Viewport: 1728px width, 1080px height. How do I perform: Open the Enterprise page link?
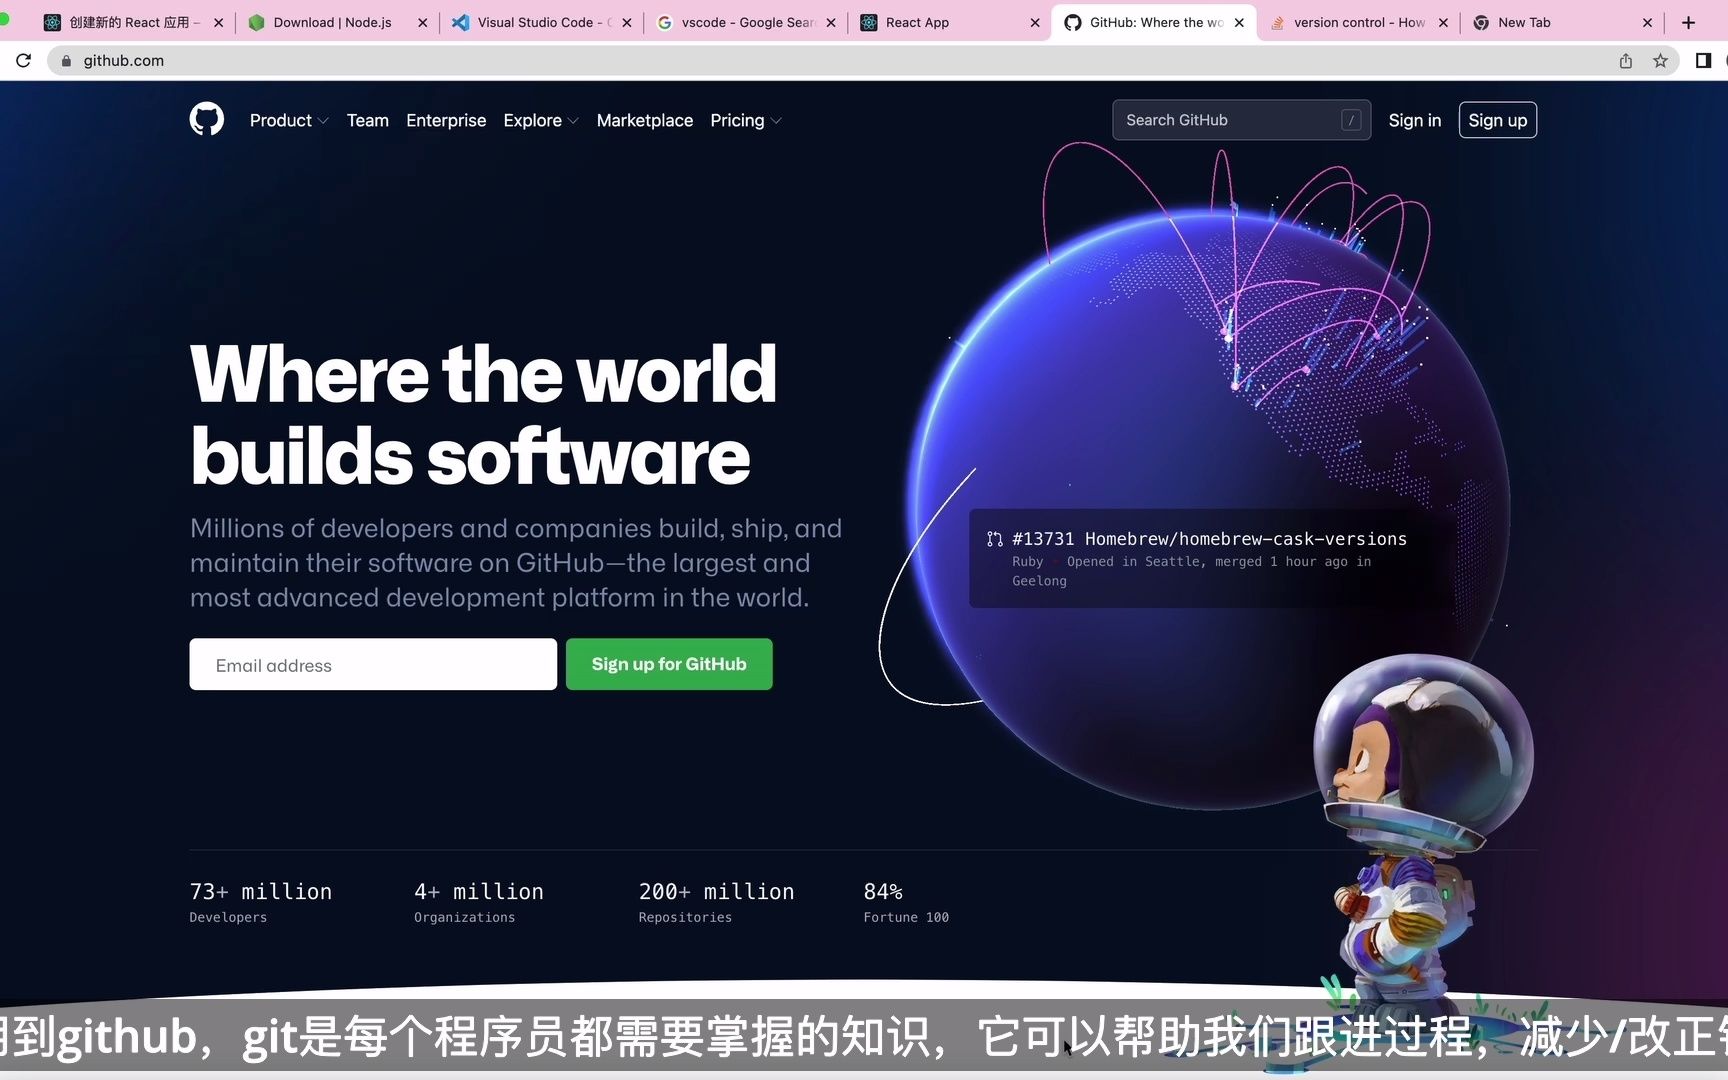click(446, 120)
